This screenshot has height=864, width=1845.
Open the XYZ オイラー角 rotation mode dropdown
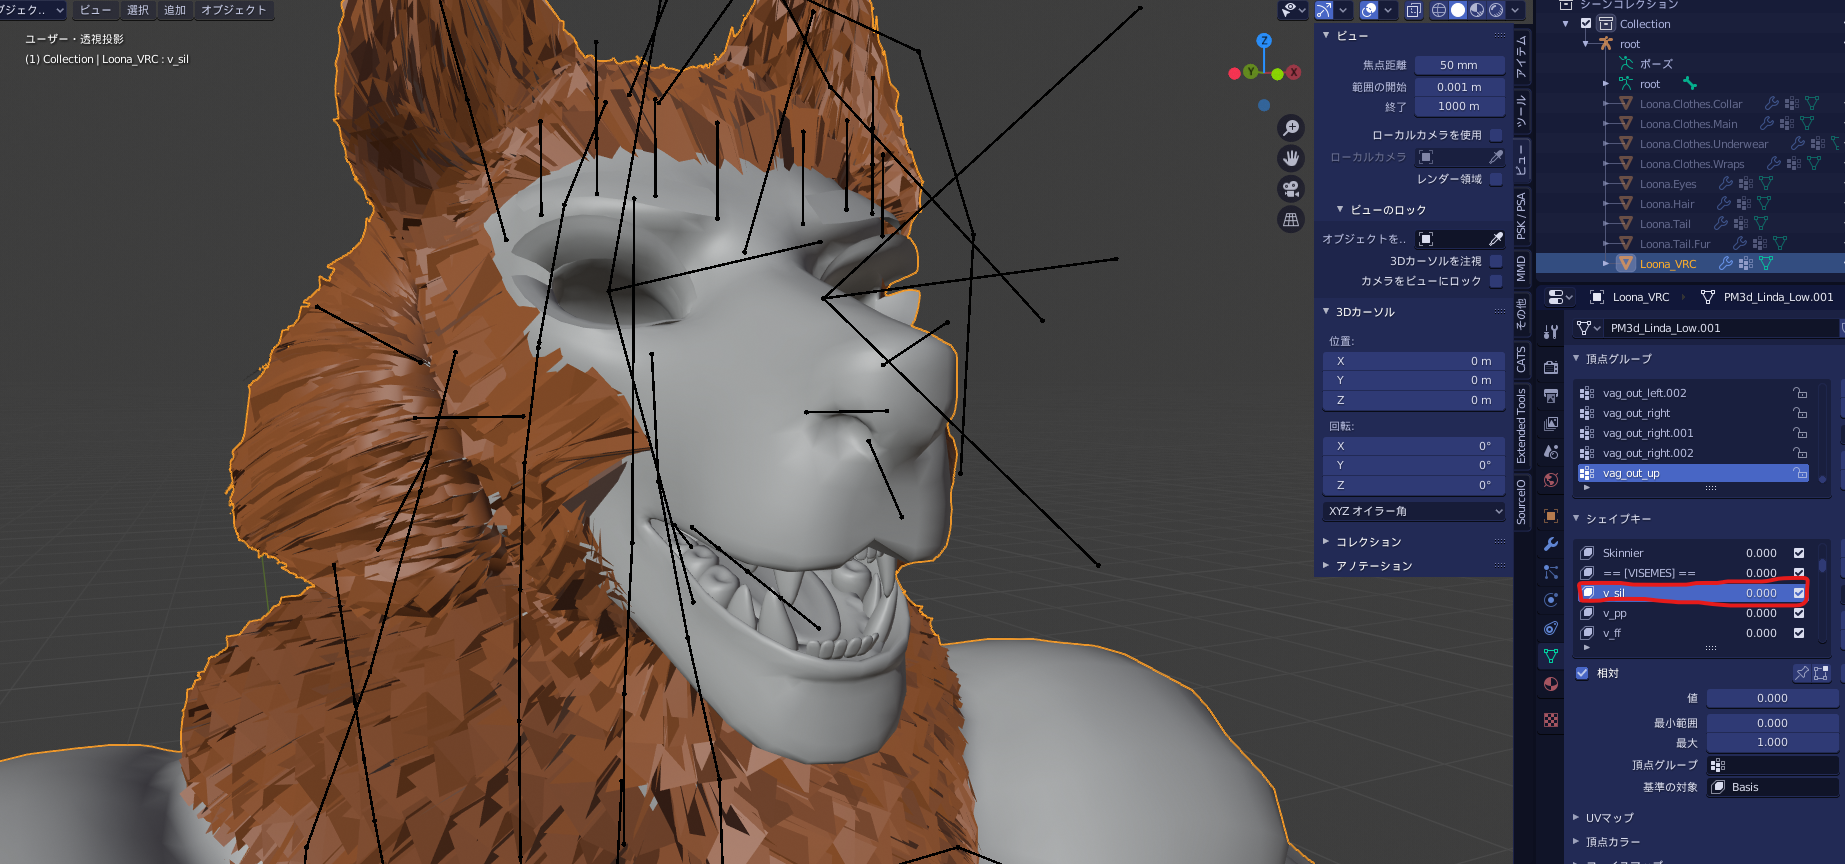pos(1414,511)
